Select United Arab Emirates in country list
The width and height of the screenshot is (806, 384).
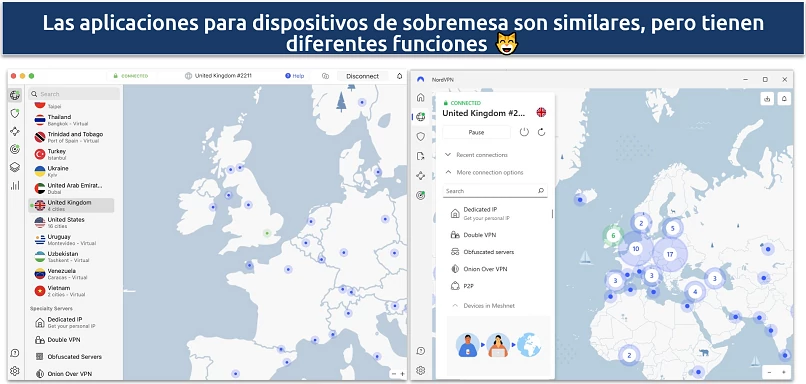pyautogui.click(x=71, y=188)
